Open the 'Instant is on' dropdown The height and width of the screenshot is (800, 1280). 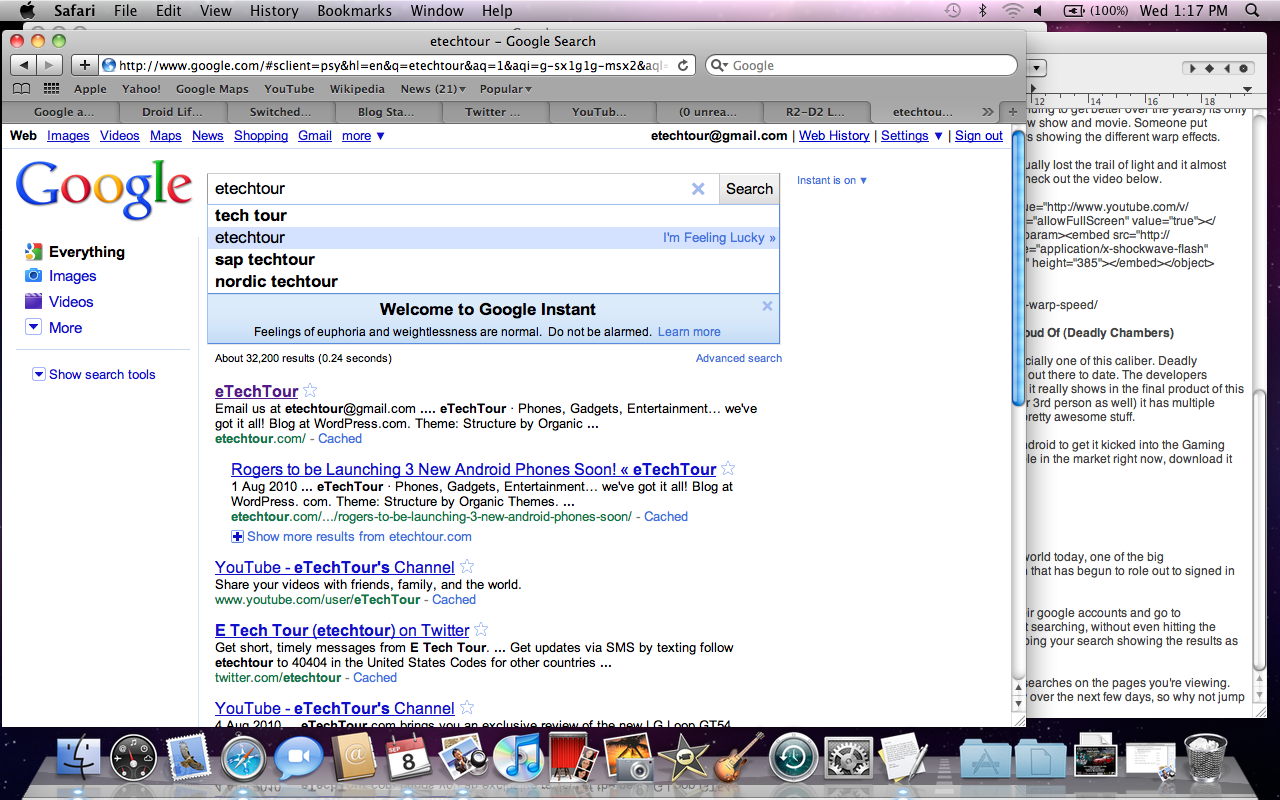pos(830,179)
